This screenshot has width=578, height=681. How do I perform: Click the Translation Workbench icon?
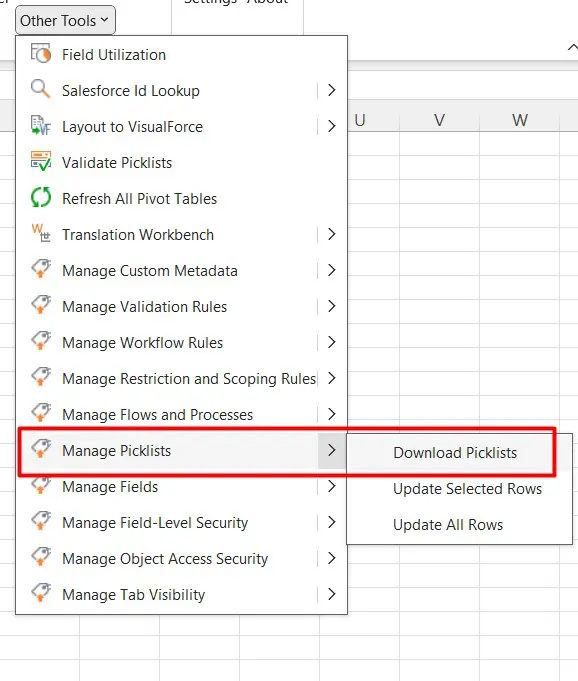[x=41, y=234]
